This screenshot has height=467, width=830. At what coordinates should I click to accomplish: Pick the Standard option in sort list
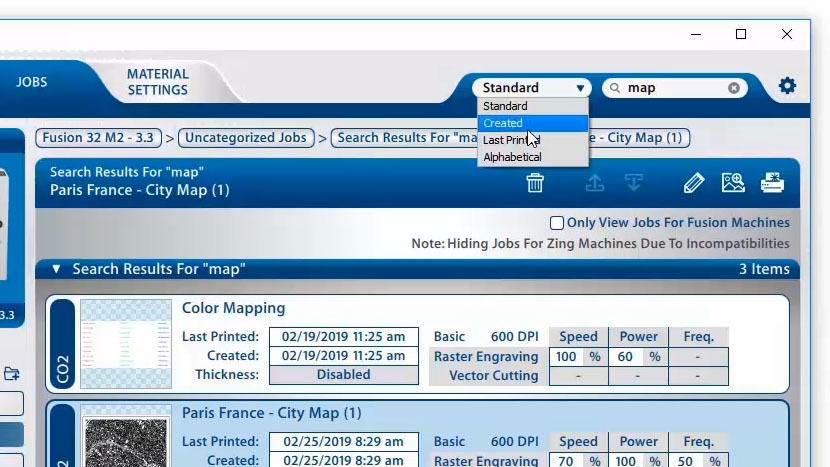[x=505, y=106]
